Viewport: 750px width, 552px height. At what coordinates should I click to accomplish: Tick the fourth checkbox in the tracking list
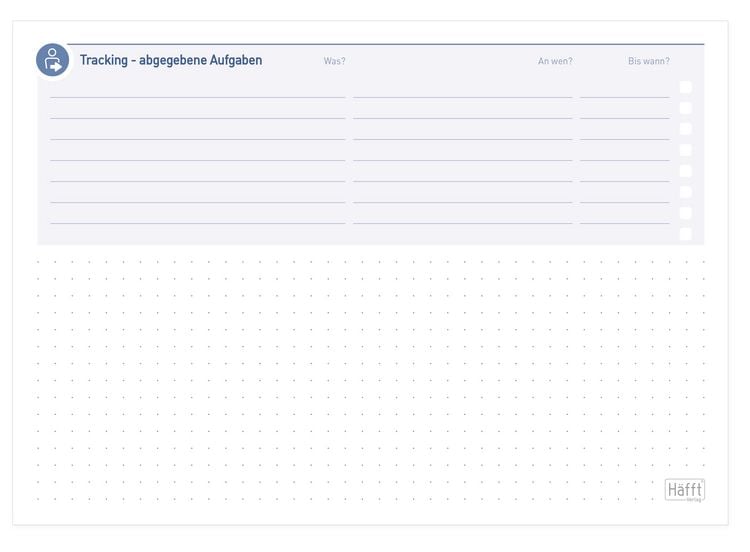(x=686, y=150)
